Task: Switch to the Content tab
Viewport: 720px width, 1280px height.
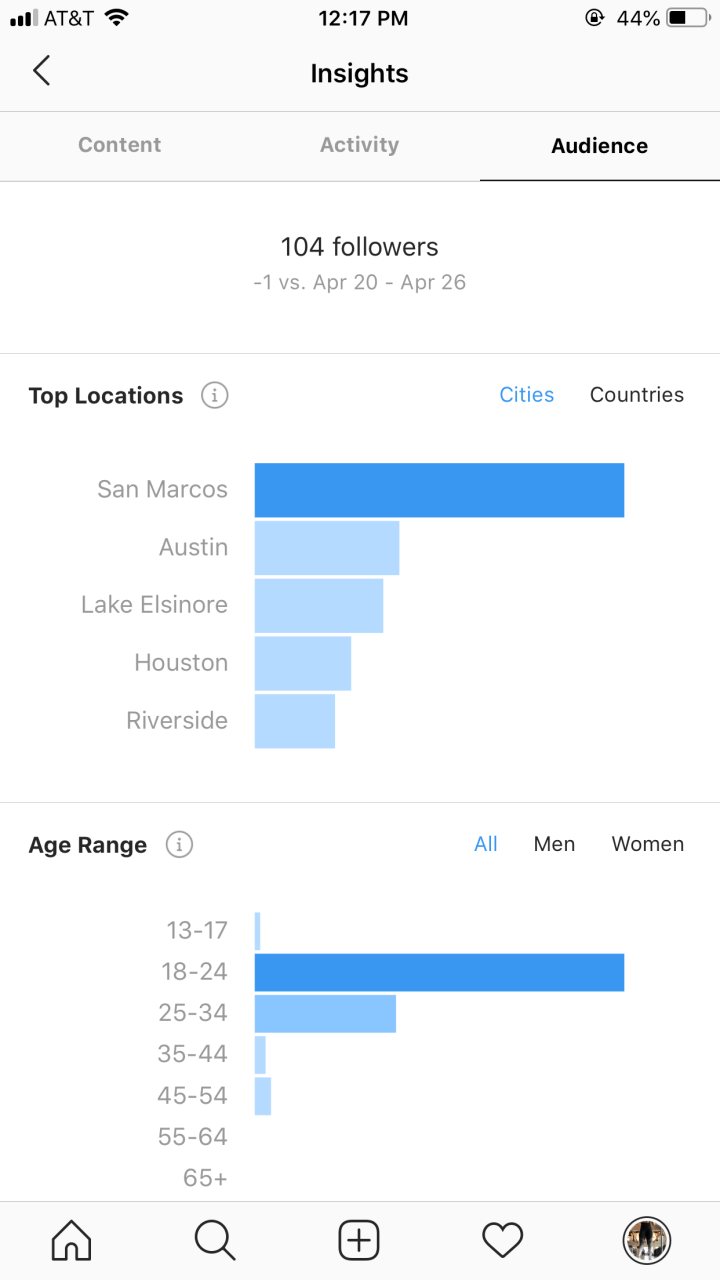Action: [119, 145]
